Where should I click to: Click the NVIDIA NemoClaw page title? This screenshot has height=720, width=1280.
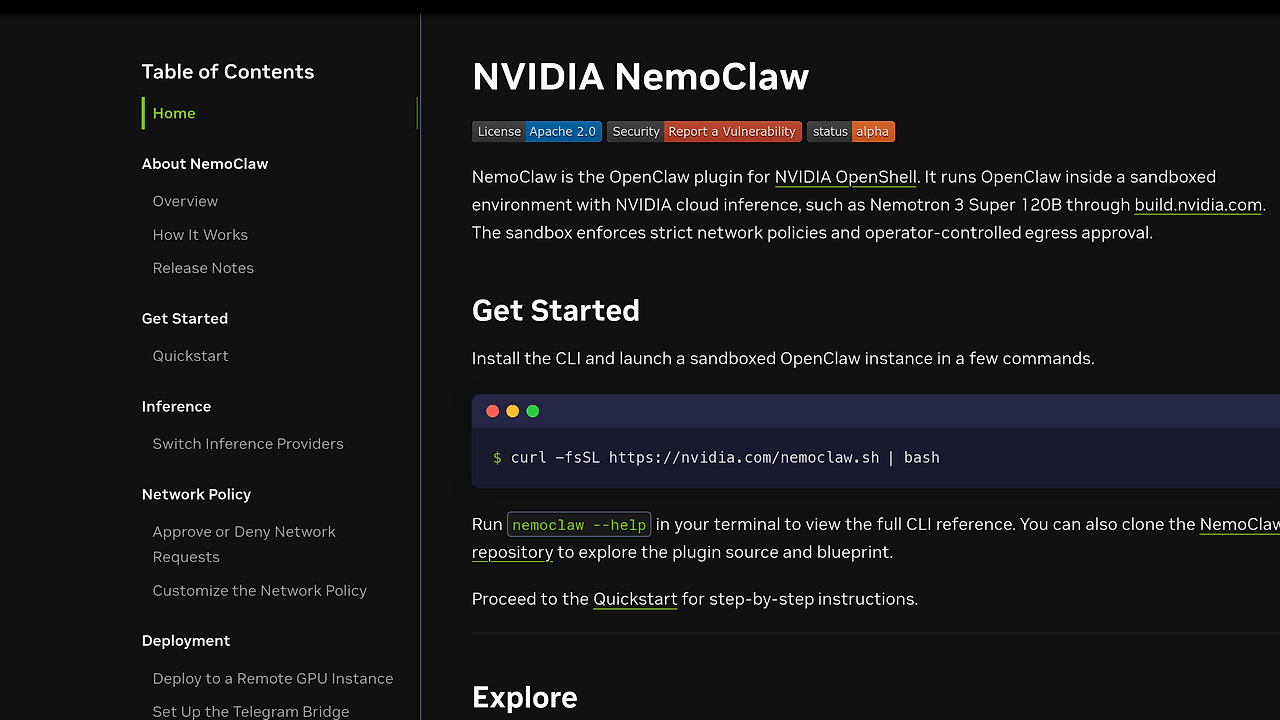pyautogui.click(x=640, y=77)
